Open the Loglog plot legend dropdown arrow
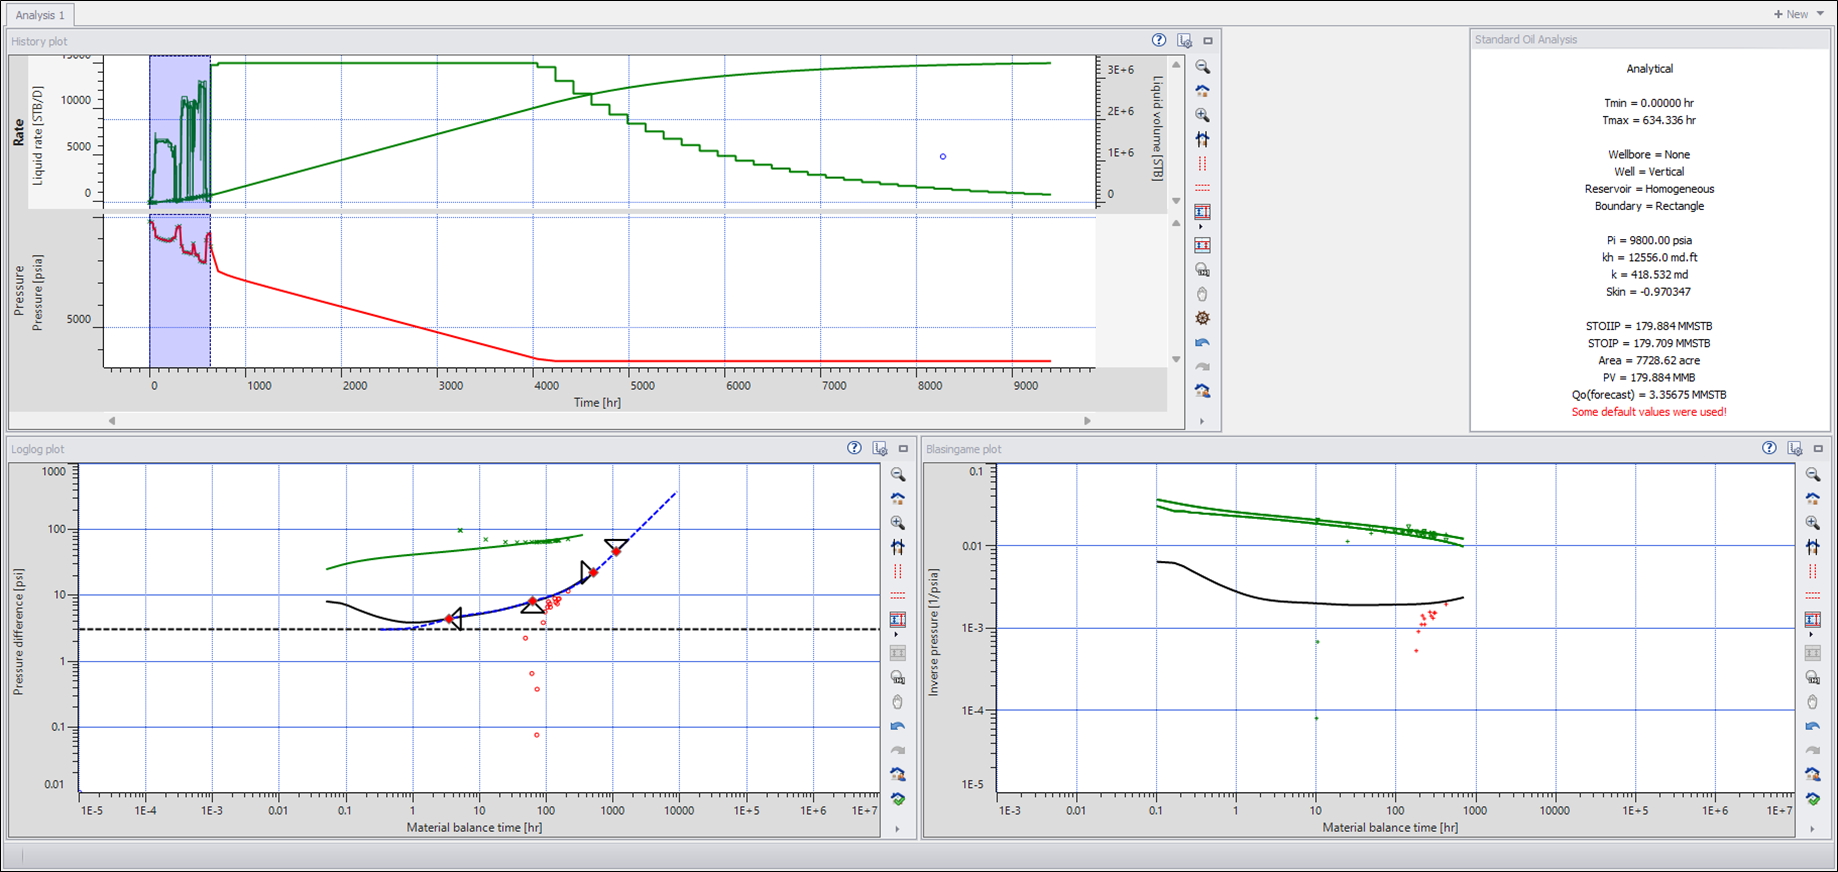Viewport: 1838px width, 872px height. pyautogui.click(x=896, y=635)
